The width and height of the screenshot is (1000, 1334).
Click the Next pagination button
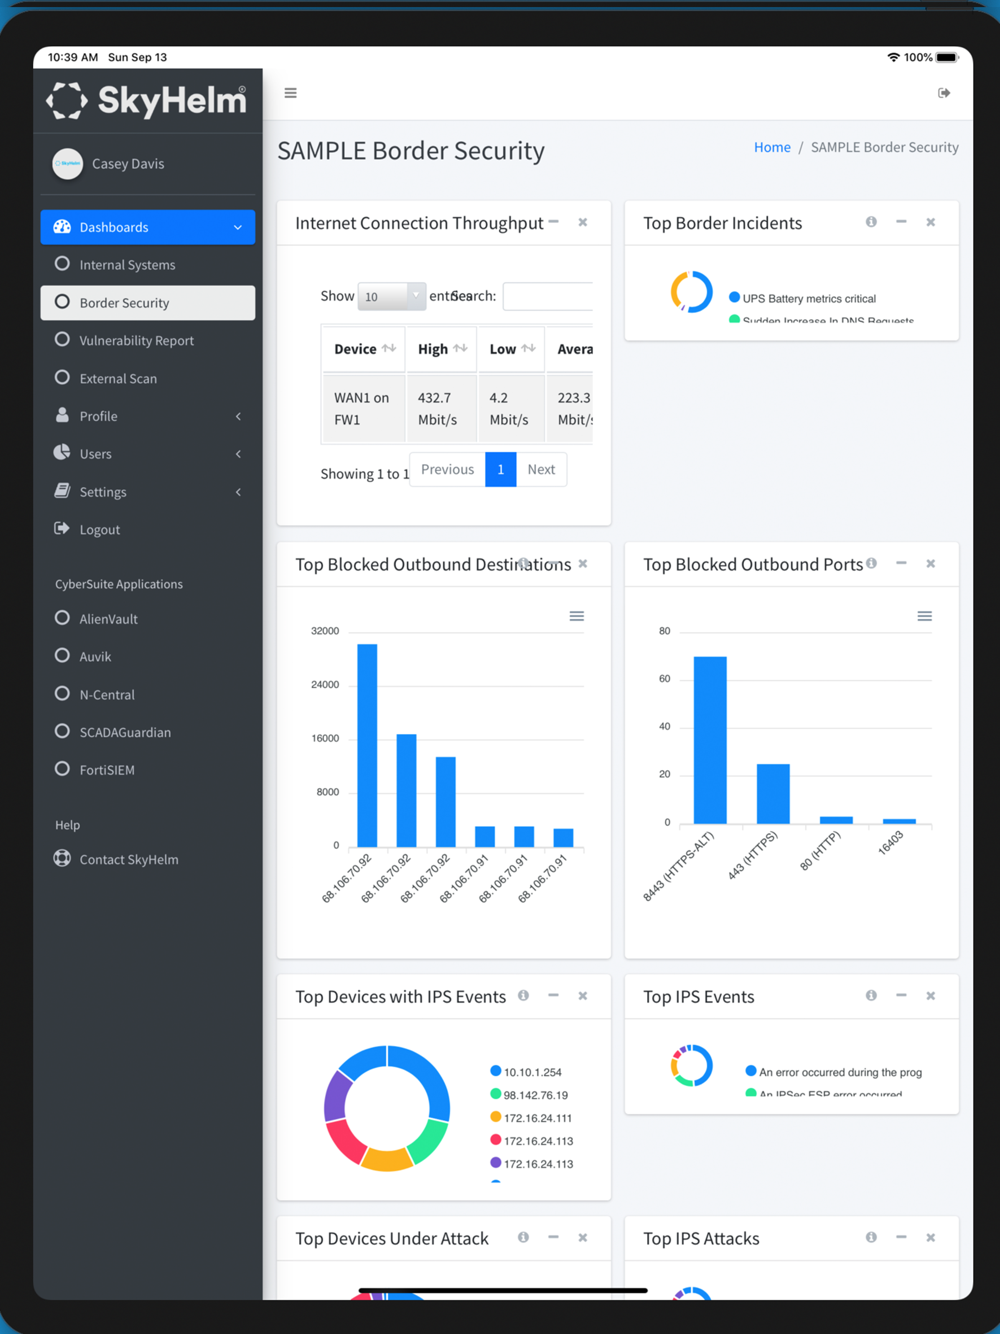click(x=541, y=469)
